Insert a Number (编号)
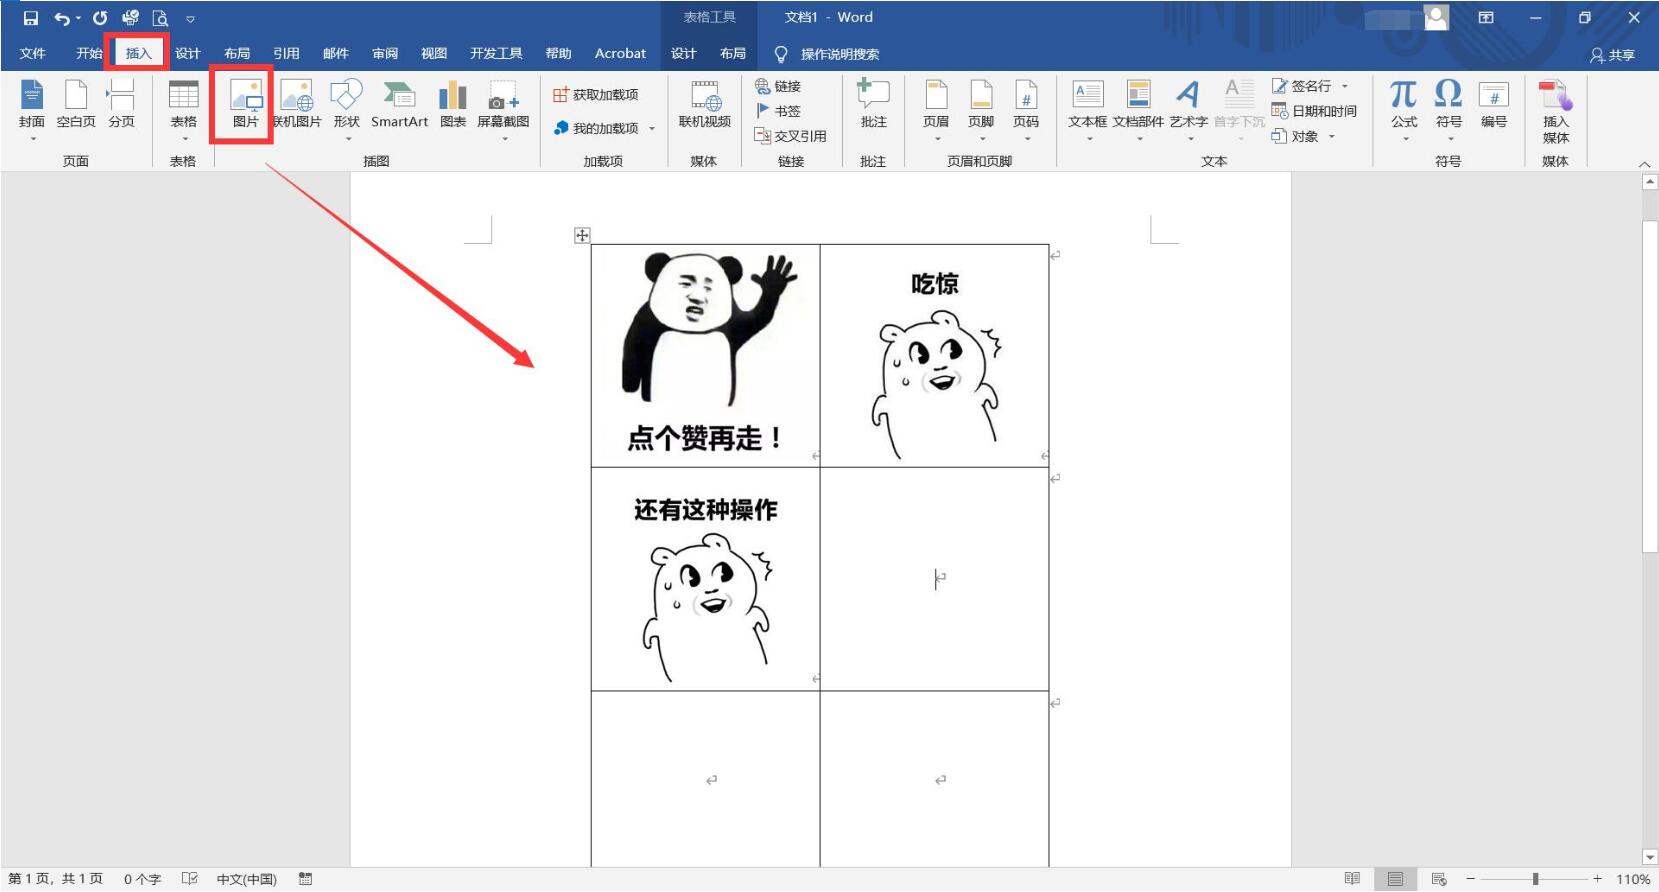 pos(1494,105)
